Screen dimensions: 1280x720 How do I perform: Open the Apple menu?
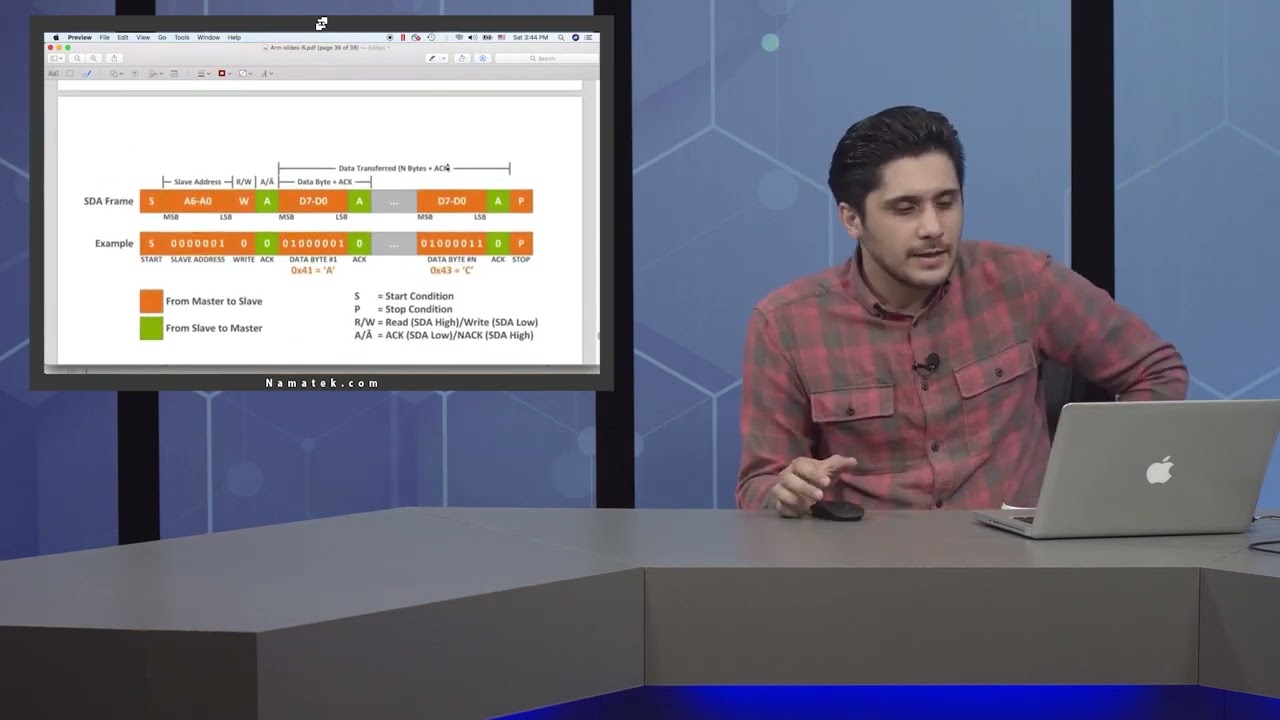tap(56, 37)
